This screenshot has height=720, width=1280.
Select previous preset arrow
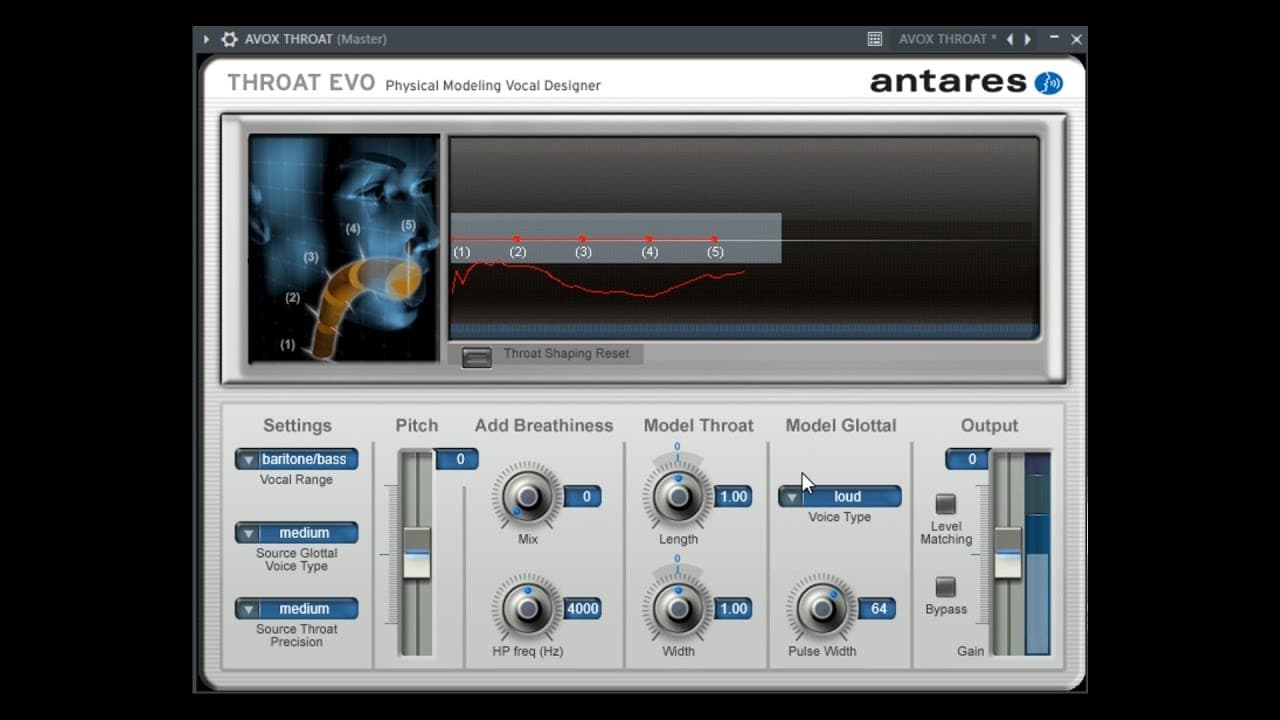click(1009, 39)
